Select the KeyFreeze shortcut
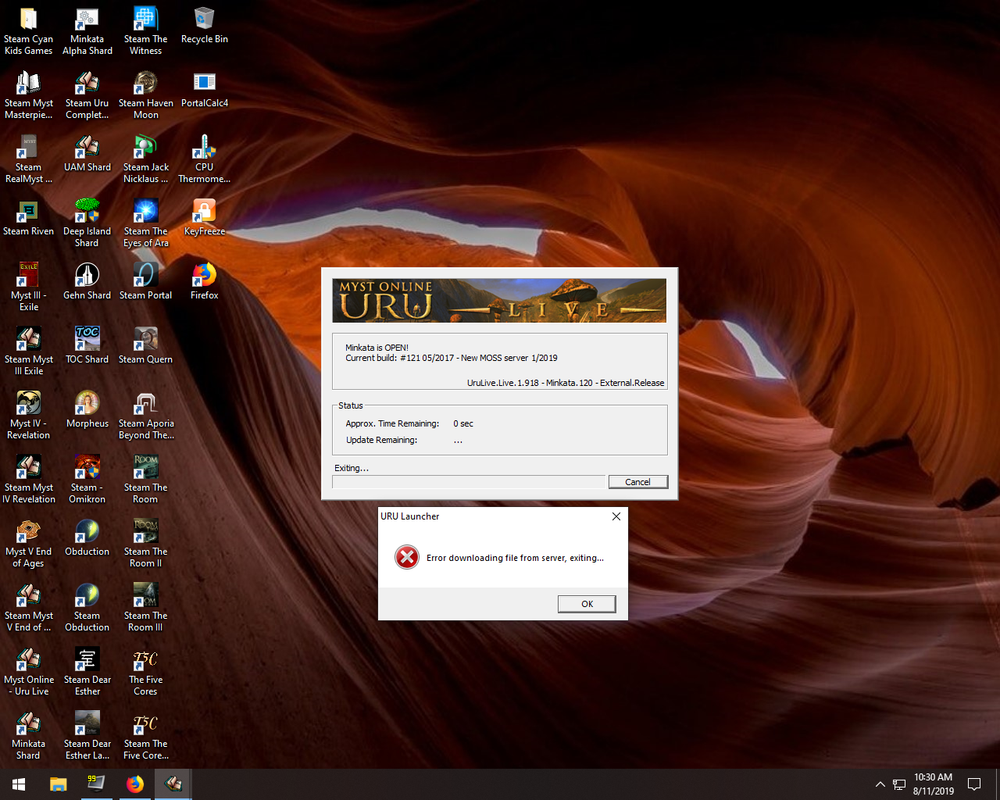 tap(204, 218)
